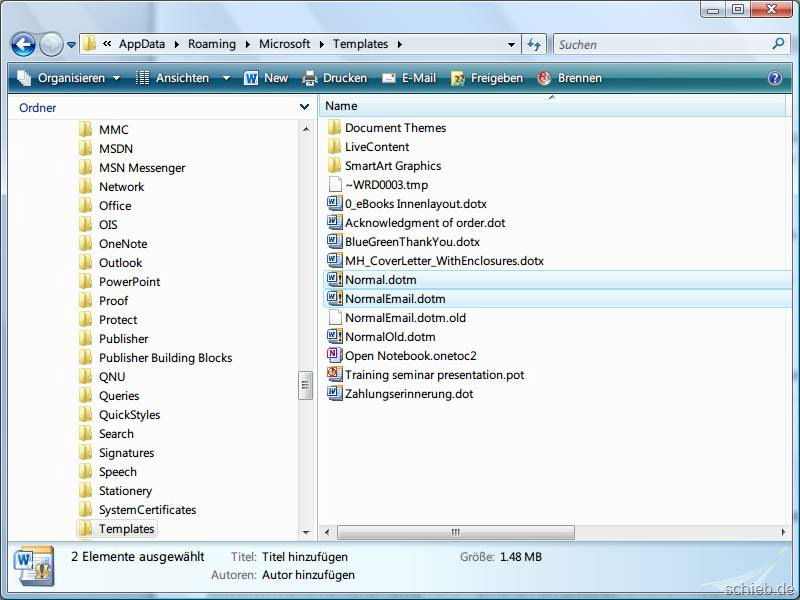Select the Outlook folder in tree
The height and width of the screenshot is (600, 800).
pos(111,263)
